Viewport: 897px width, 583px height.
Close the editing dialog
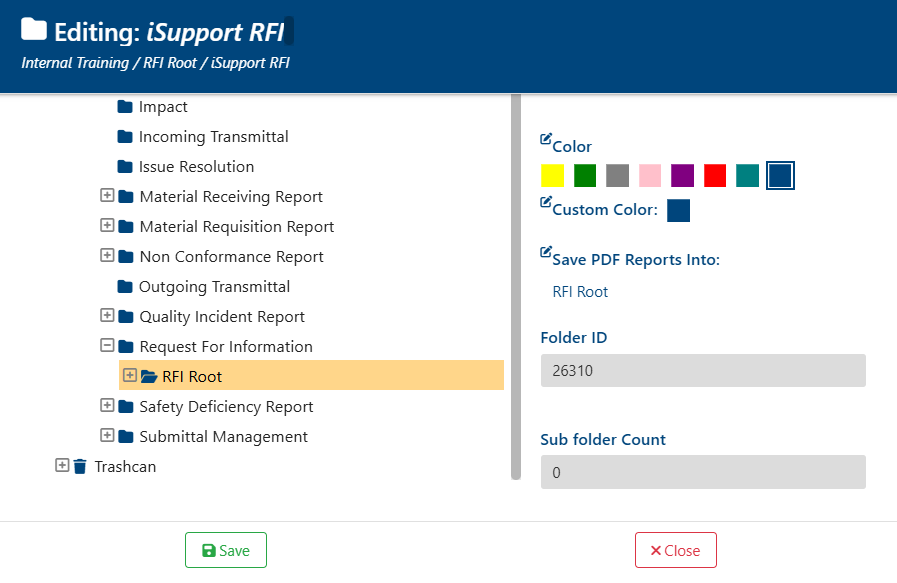pyautogui.click(x=676, y=550)
